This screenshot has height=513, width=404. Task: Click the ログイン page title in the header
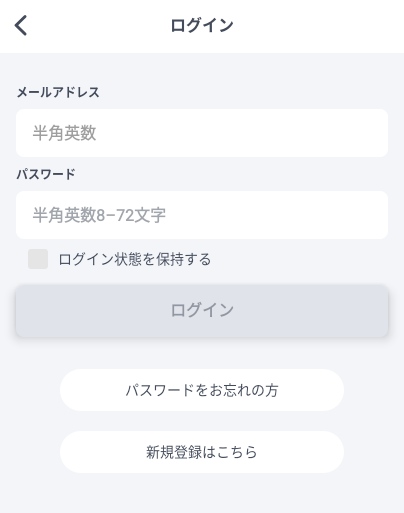[x=202, y=25]
